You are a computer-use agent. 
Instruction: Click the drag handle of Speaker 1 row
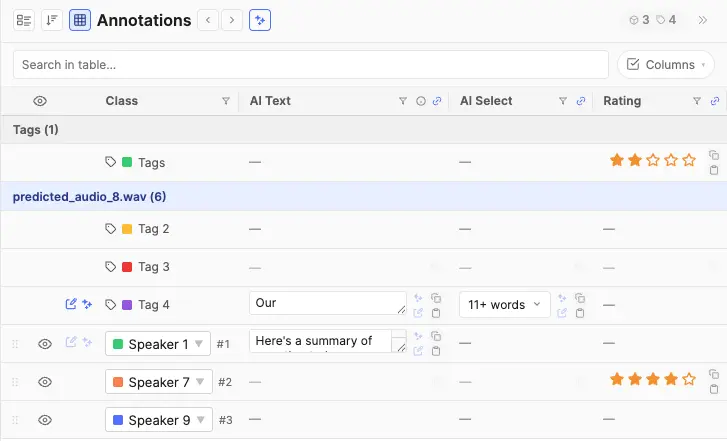[x=15, y=344]
